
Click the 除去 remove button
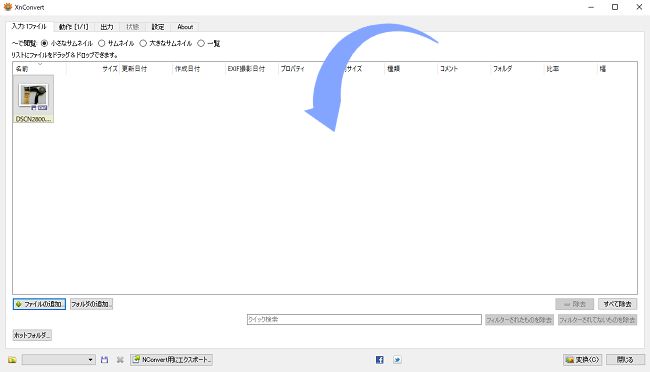575,304
